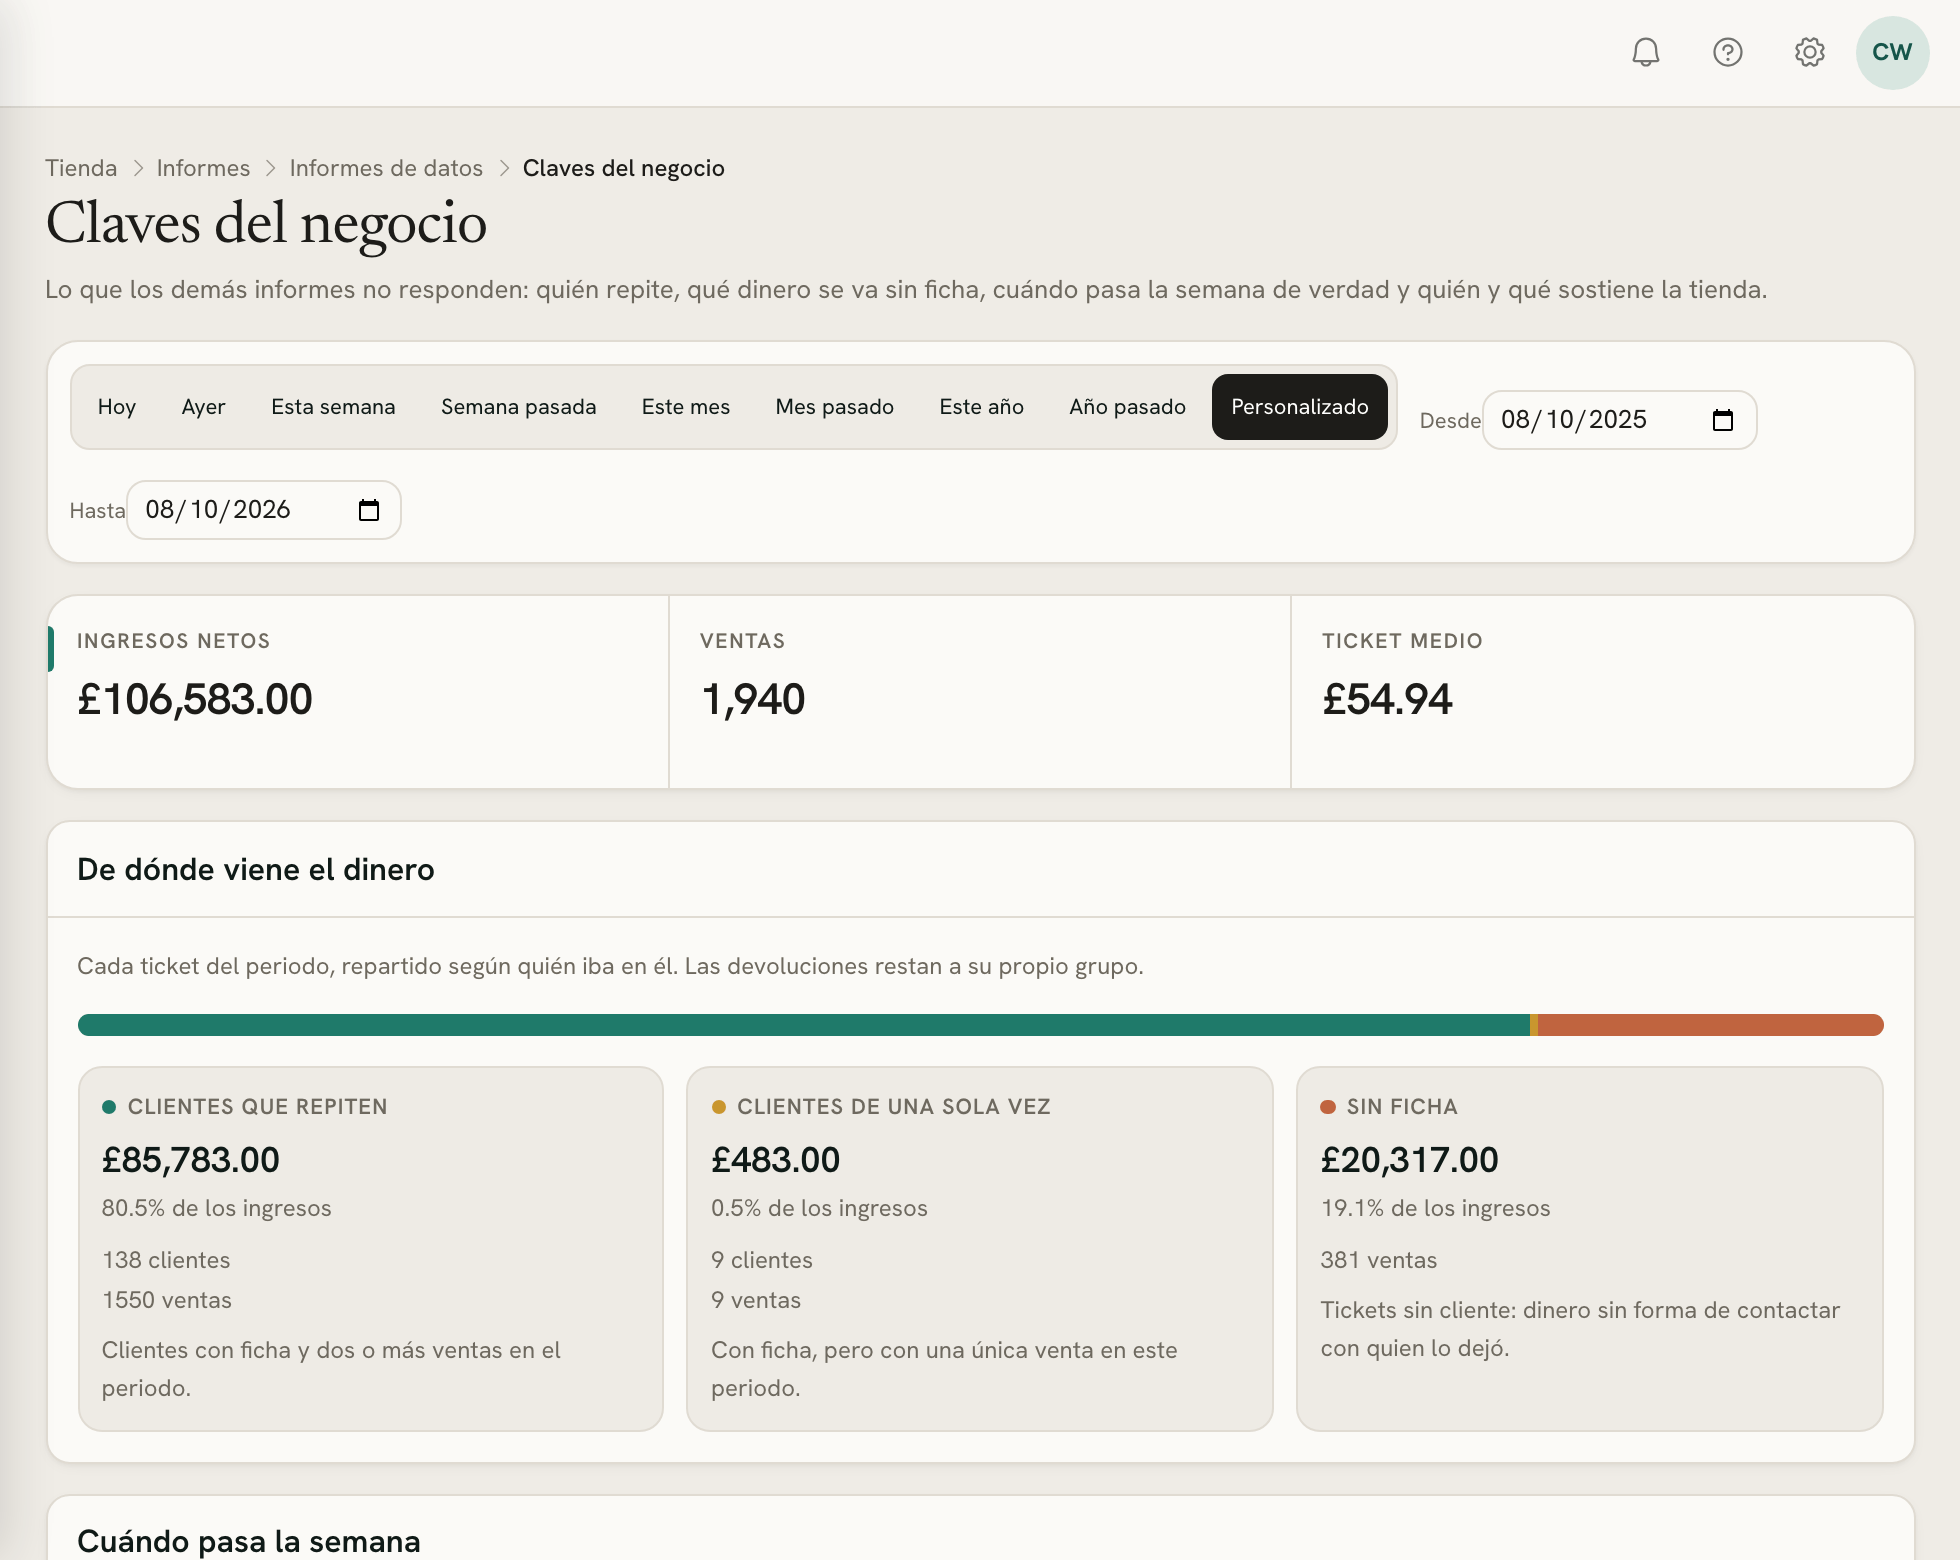Open the CW user avatar menu
The image size is (1960, 1560).
click(x=1892, y=53)
